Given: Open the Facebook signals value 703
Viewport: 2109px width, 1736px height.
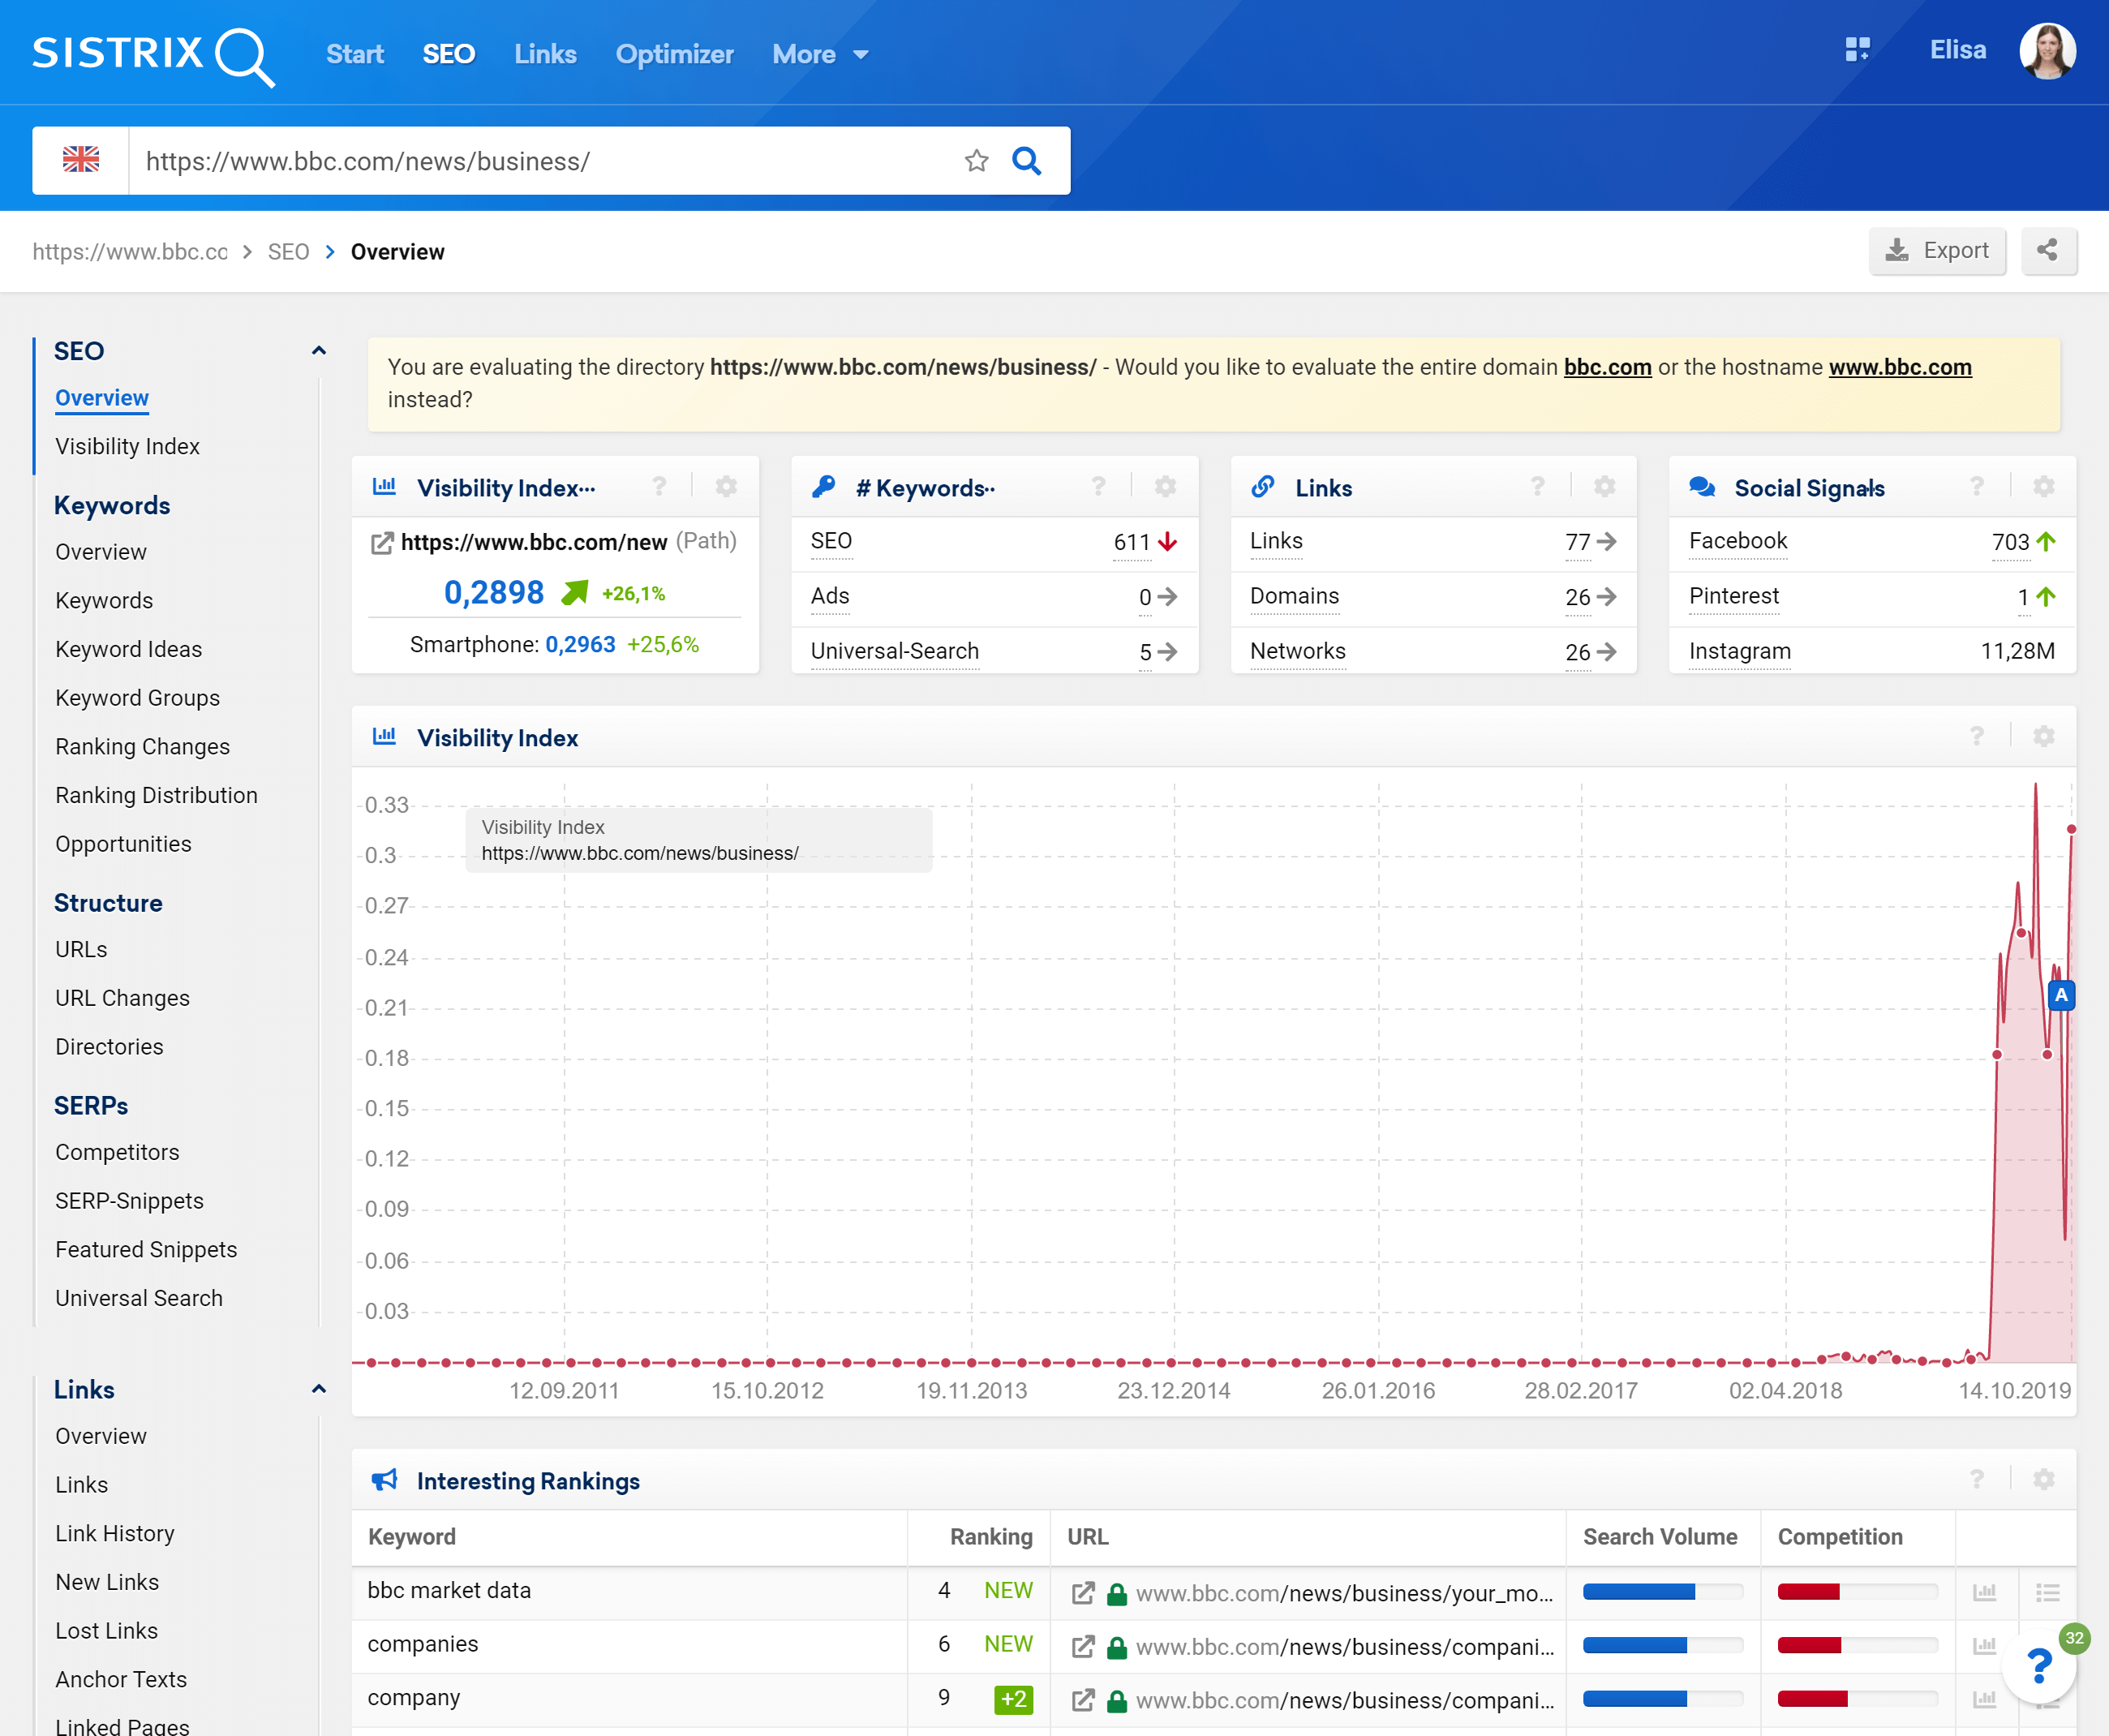Looking at the screenshot, I should coord(2010,542).
